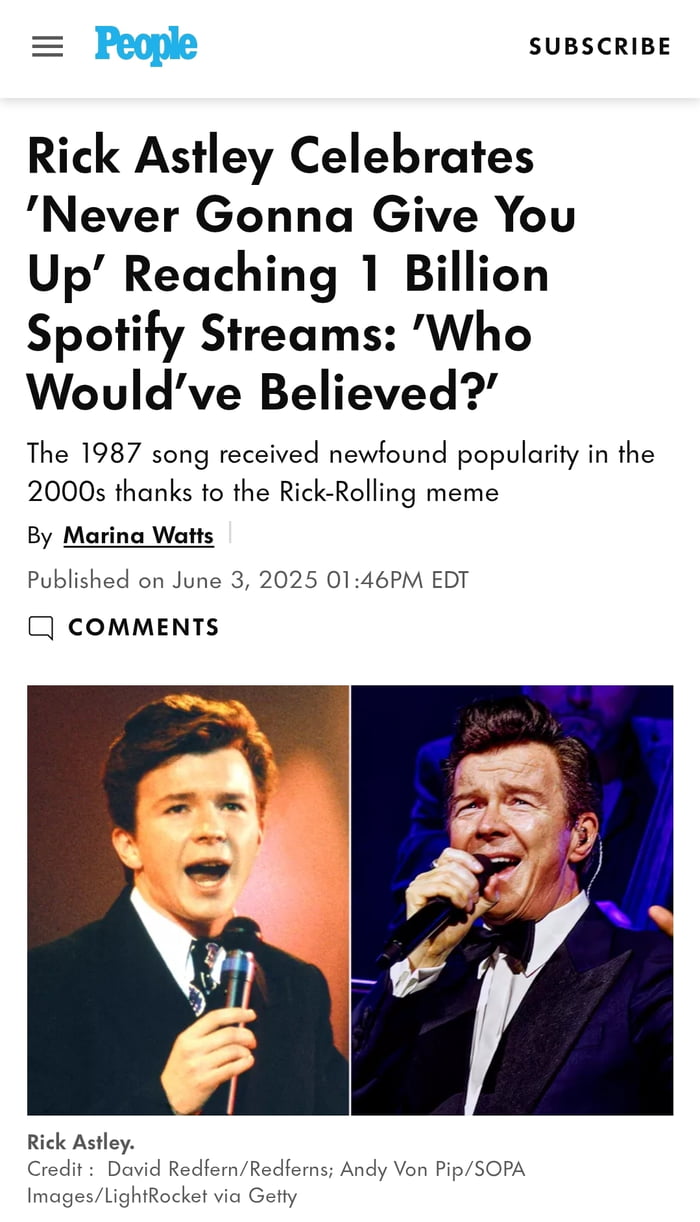Click the bold 'Rick Astley.' photo caption
This screenshot has width=700, height=1222.
[x=80, y=1142]
